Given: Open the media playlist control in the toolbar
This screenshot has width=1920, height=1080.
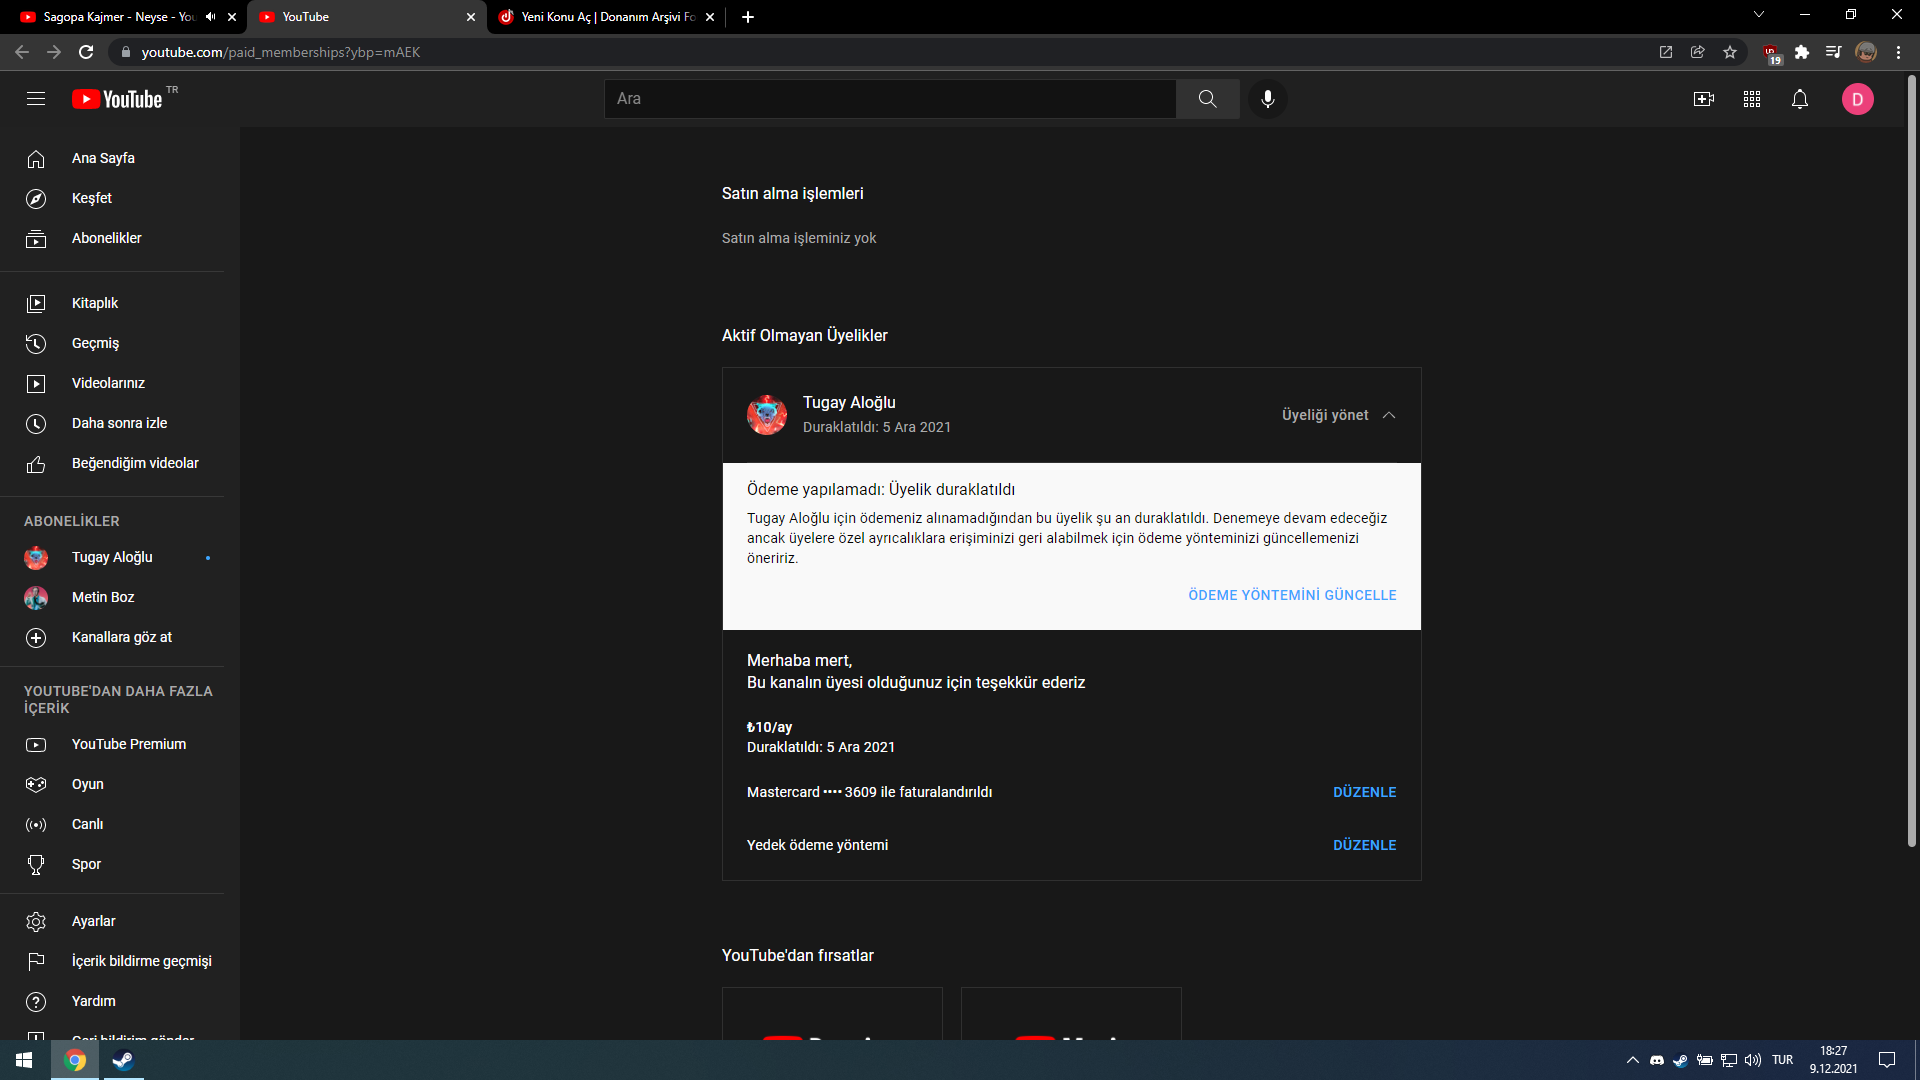Looking at the screenshot, I should [1834, 52].
